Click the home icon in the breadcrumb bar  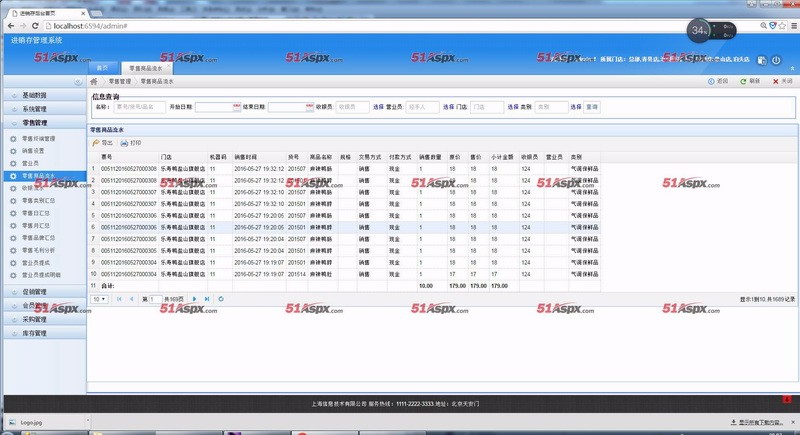pyautogui.click(x=94, y=82)
